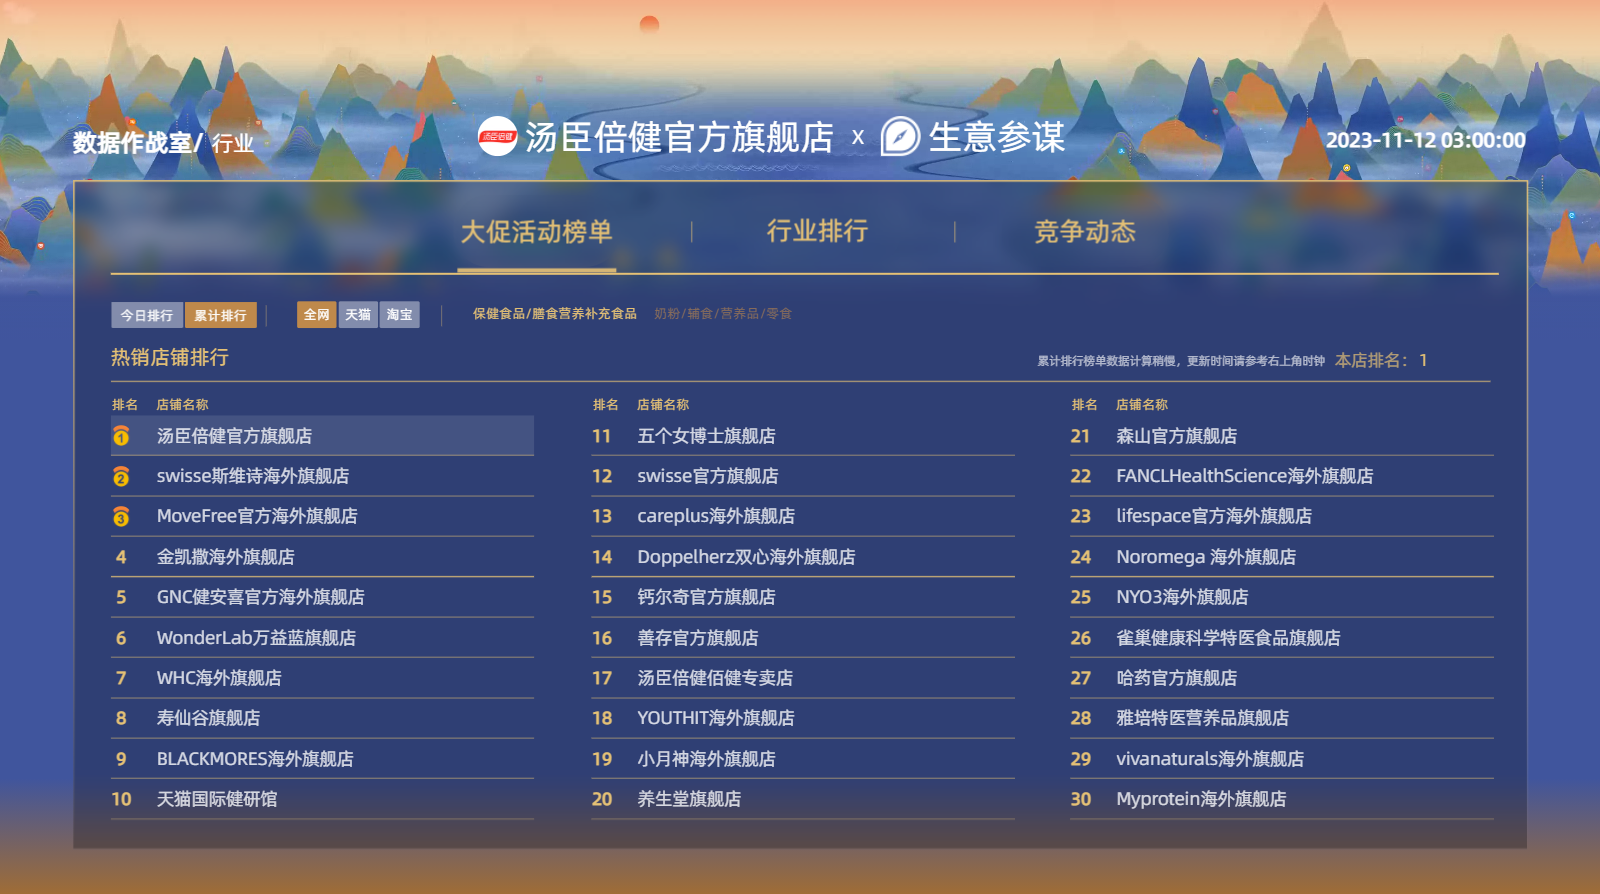The image size is (1600, 894).
Task: Select 奶粉/辅食/营养品/零食 category
Action: [x=722, y=314]
